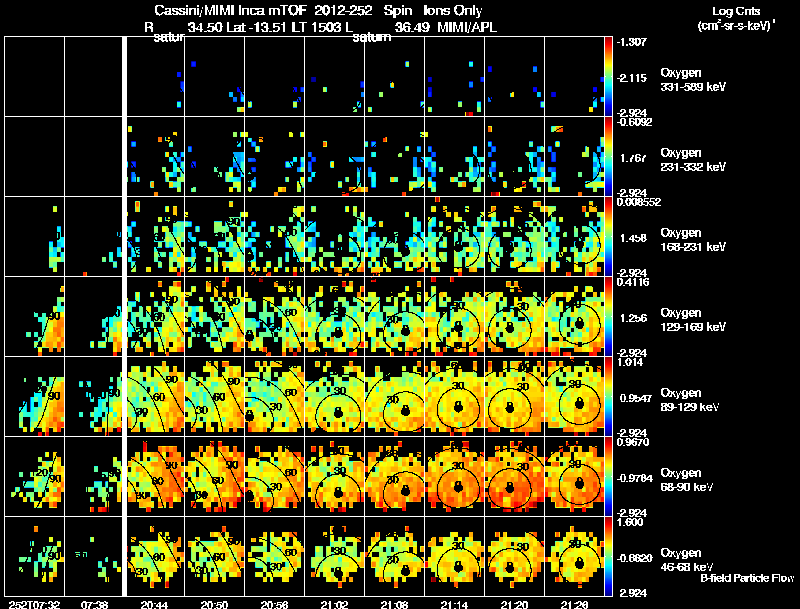Screen dimensions: 800x609
Task: Select the 129-169 keV panel at 252T07:32
Action: tap(34, 317)
